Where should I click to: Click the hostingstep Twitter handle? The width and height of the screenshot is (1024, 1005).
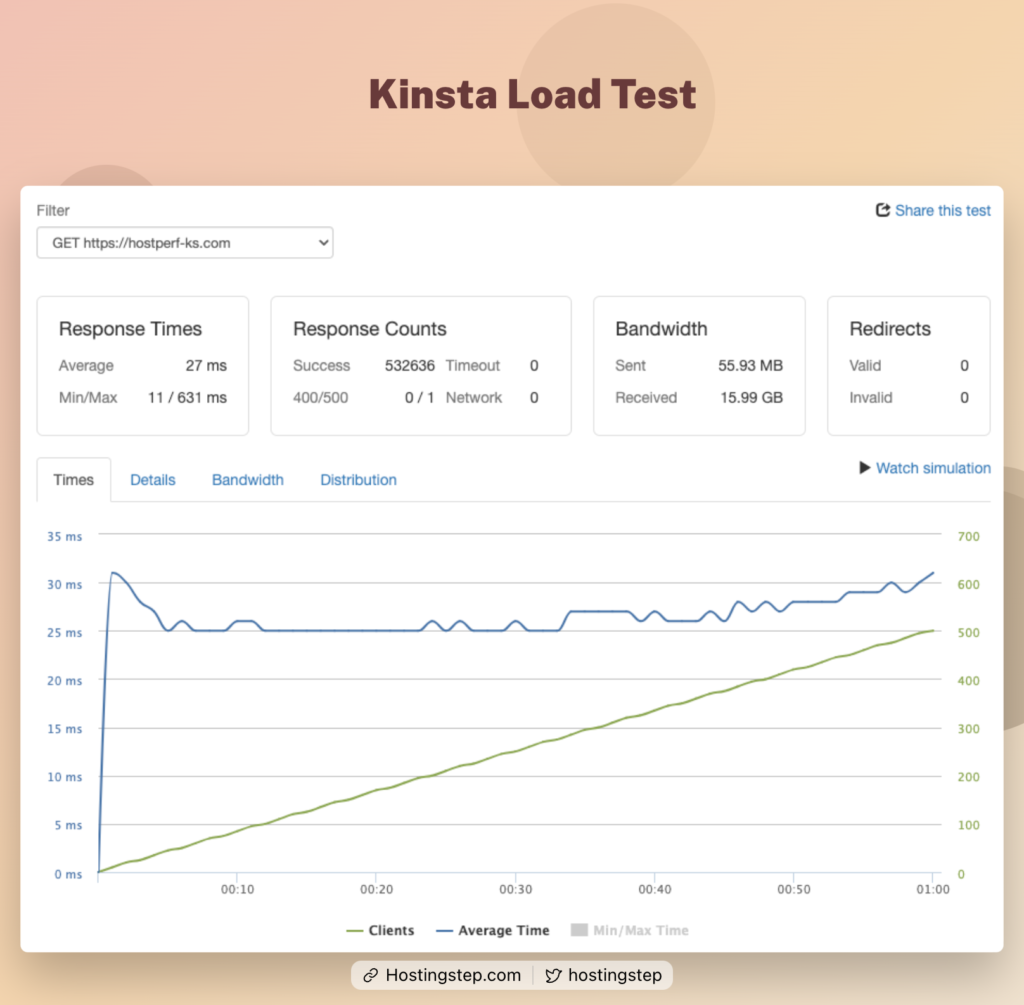[615, 975]
